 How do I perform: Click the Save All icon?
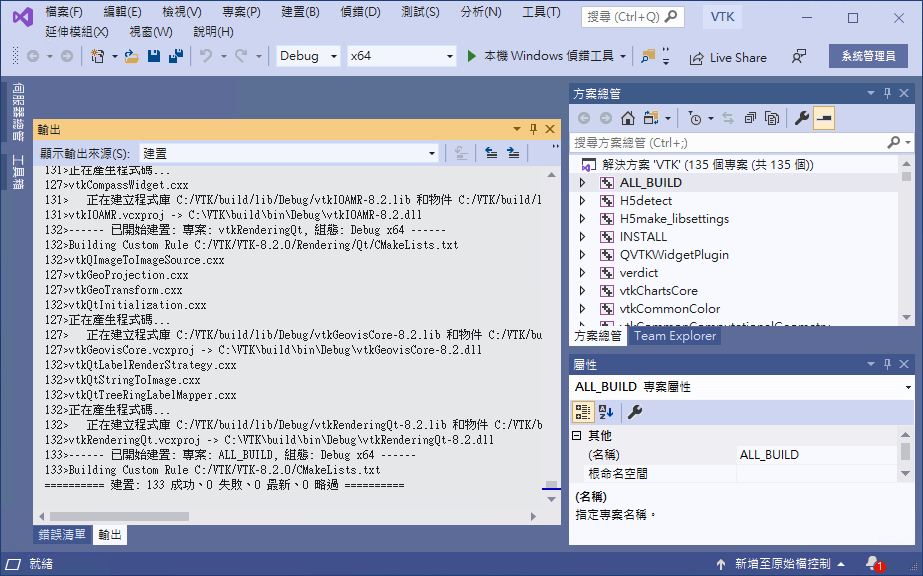point(175,56)
